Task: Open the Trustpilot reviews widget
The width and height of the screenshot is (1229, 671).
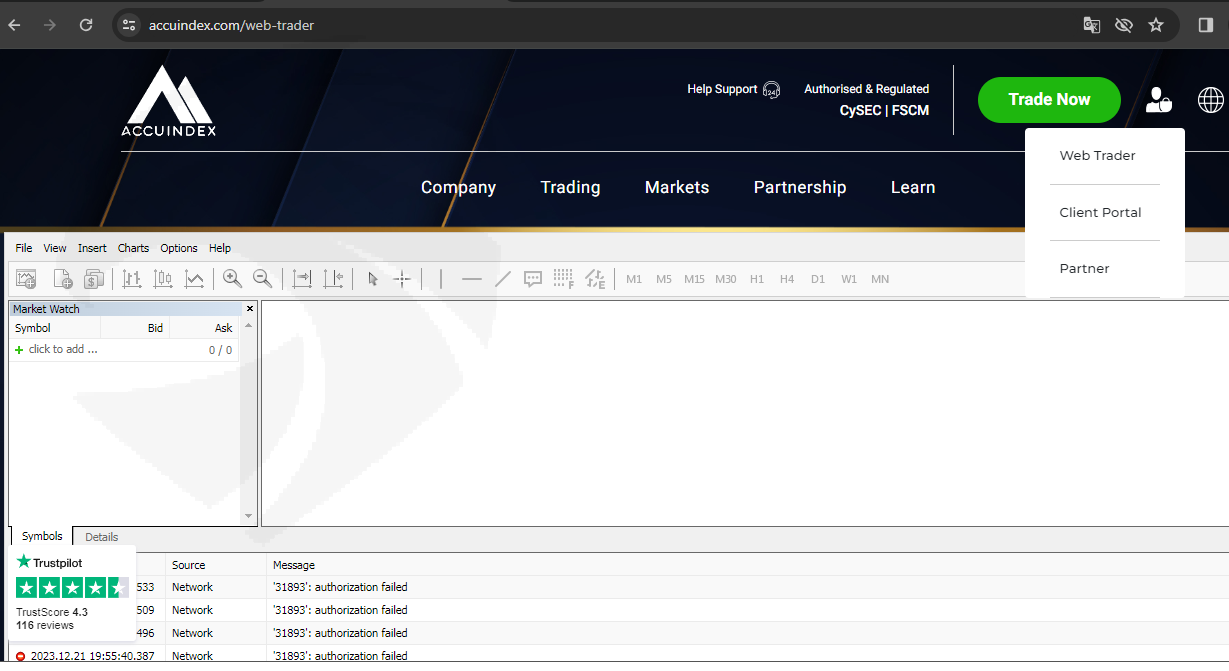Action: coord(72,593)
